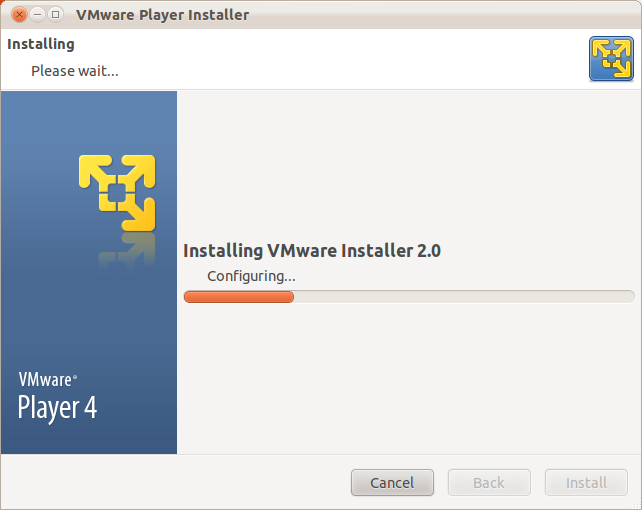Click the 'Player 4' text in sidebar

(x=57, y=408)
